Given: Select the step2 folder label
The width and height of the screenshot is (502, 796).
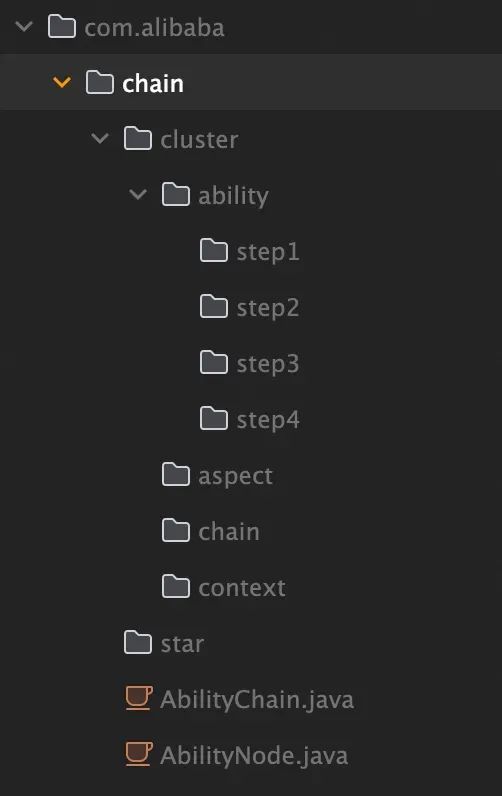Looking at the screenshot, I should [x=268, y=308].
